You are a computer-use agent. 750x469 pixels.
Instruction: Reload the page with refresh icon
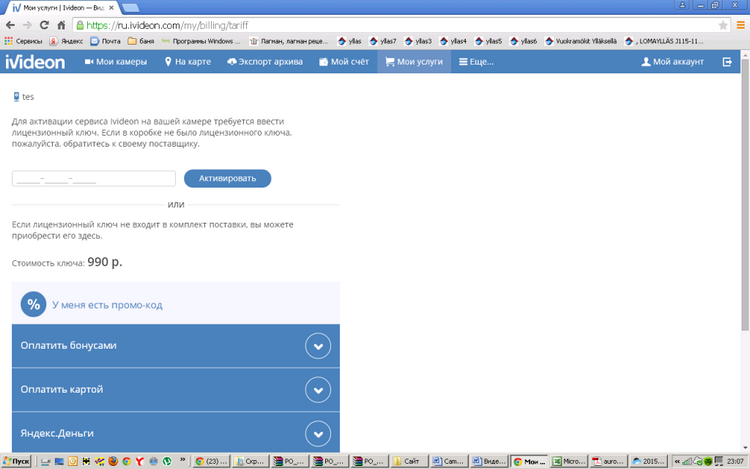click(44, 25)
